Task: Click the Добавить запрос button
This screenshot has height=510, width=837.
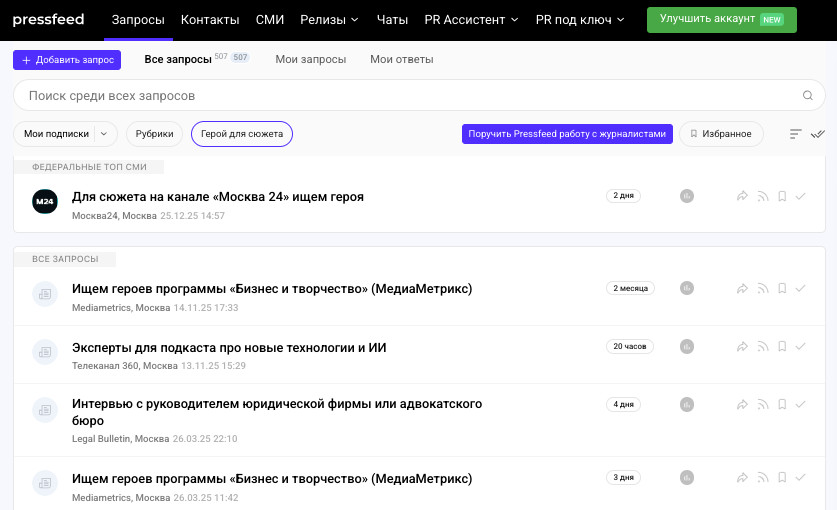Action: click(x=67, y=60)
